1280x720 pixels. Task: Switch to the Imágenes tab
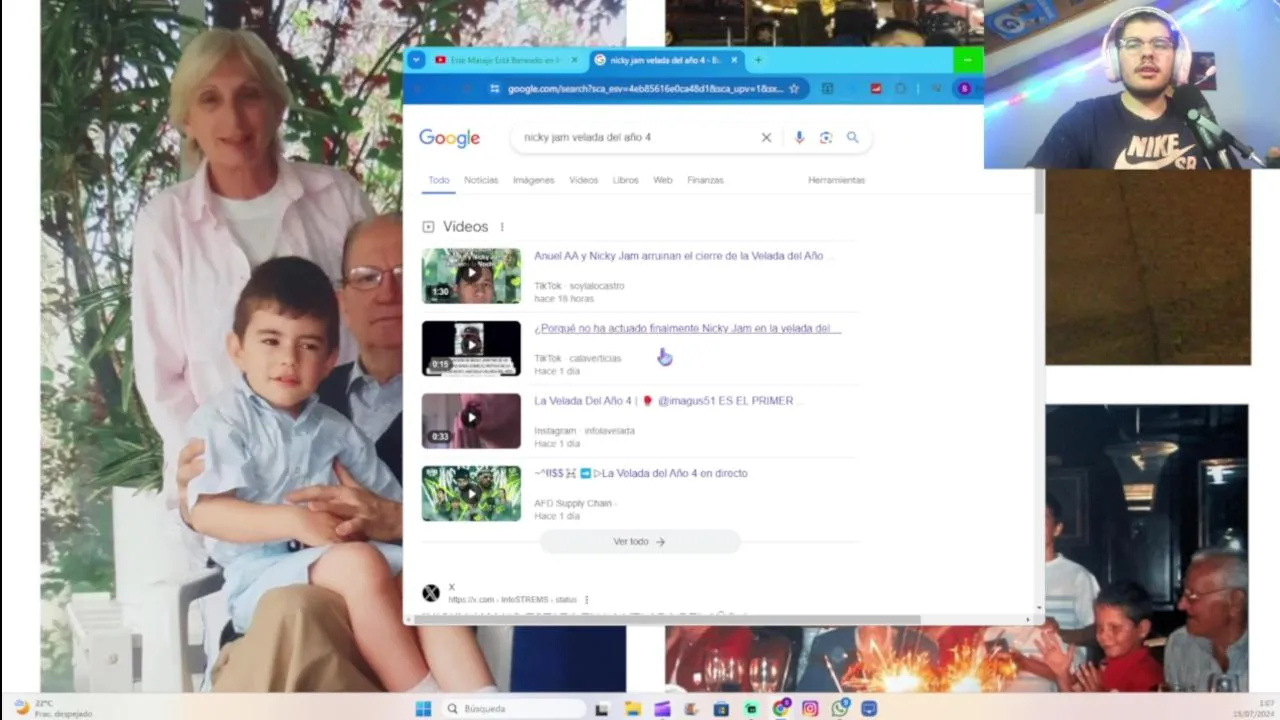click(534, 180)
